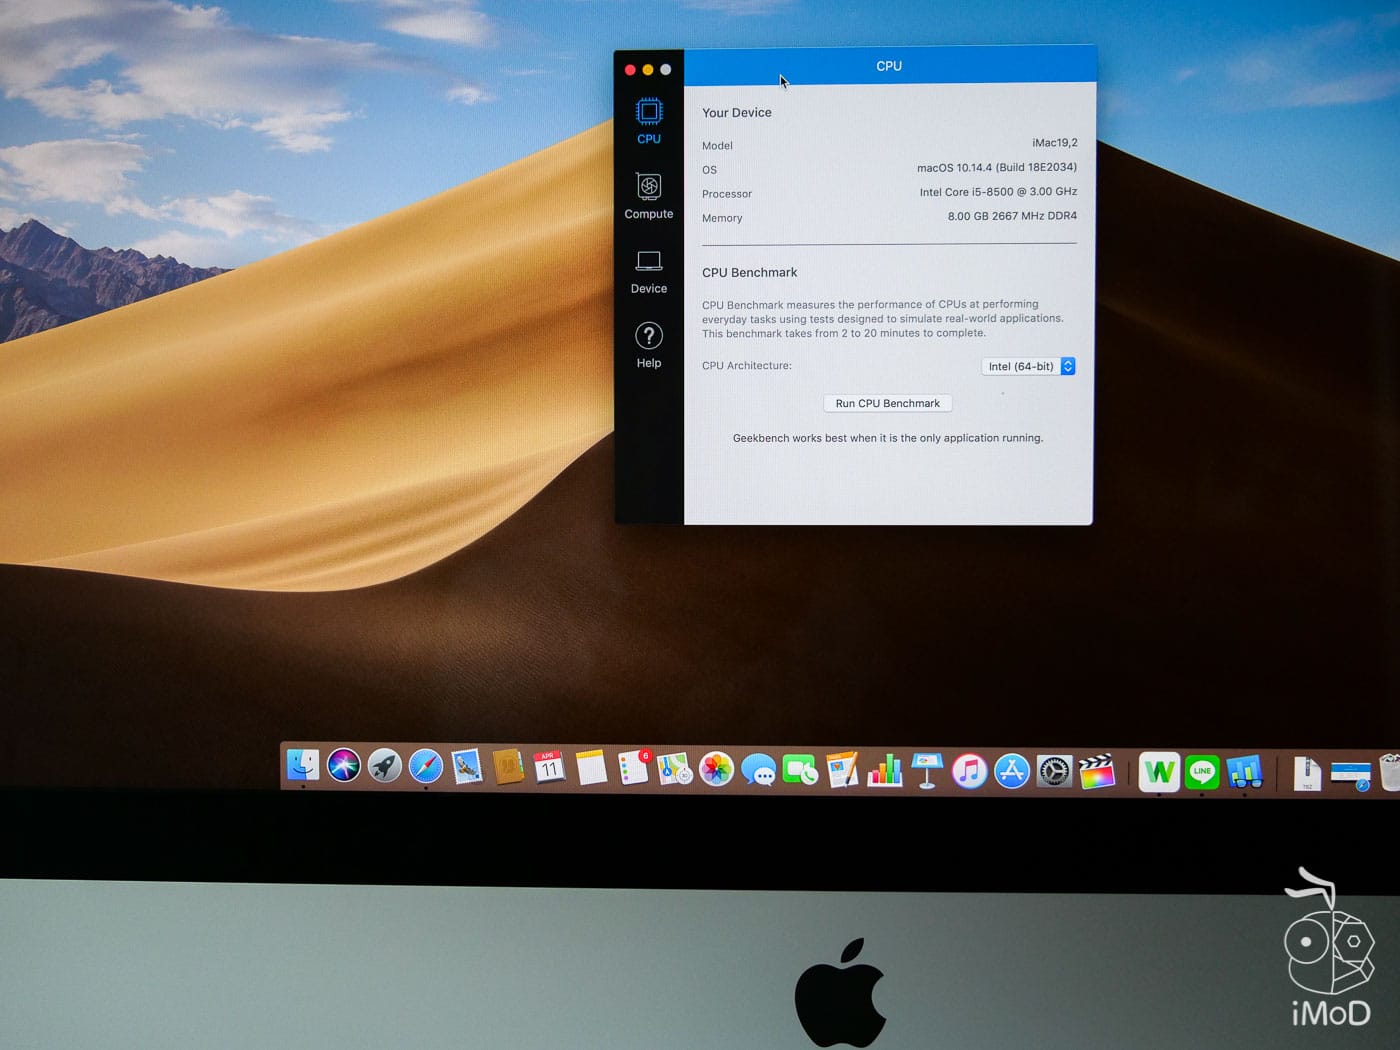
Task: Open the Help icon in Geekbench sidebar
Action: (648, 343)
